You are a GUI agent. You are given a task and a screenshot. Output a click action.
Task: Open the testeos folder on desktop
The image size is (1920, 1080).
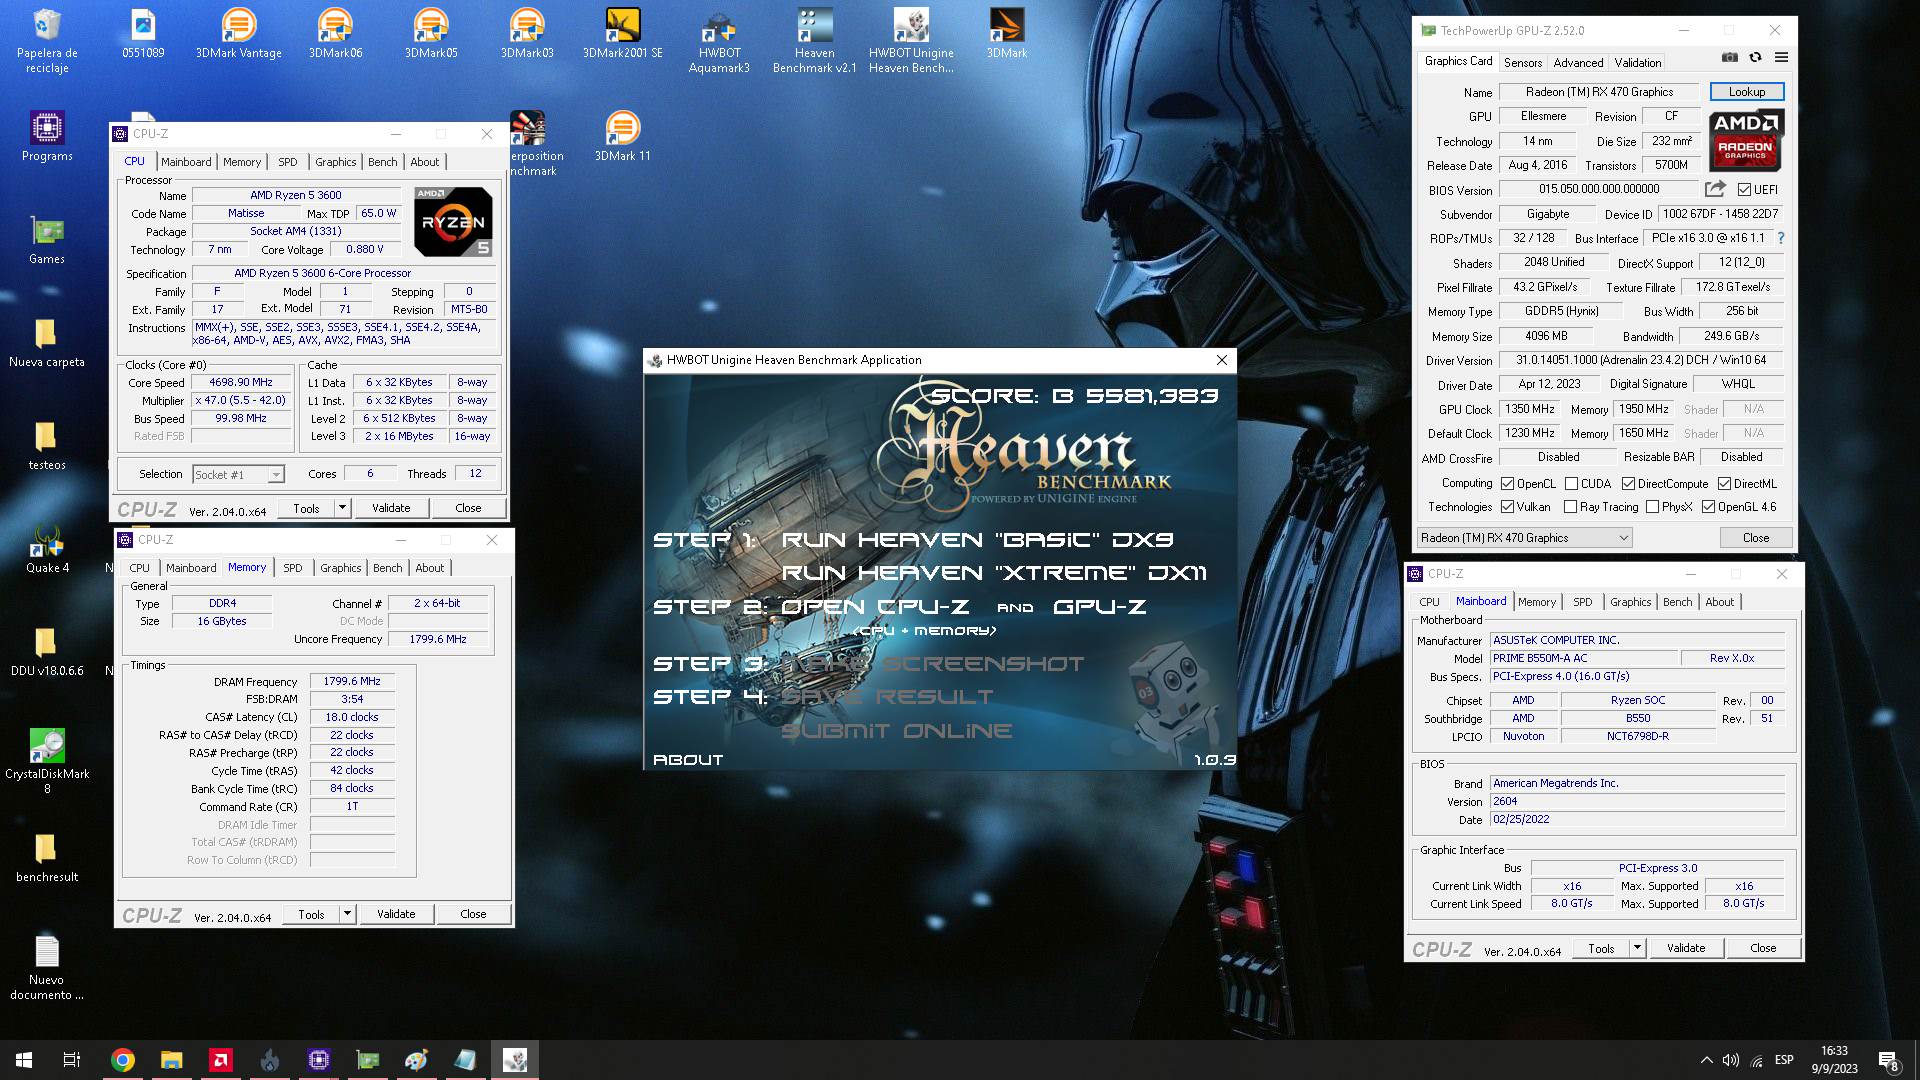click(x=47, y=445)
